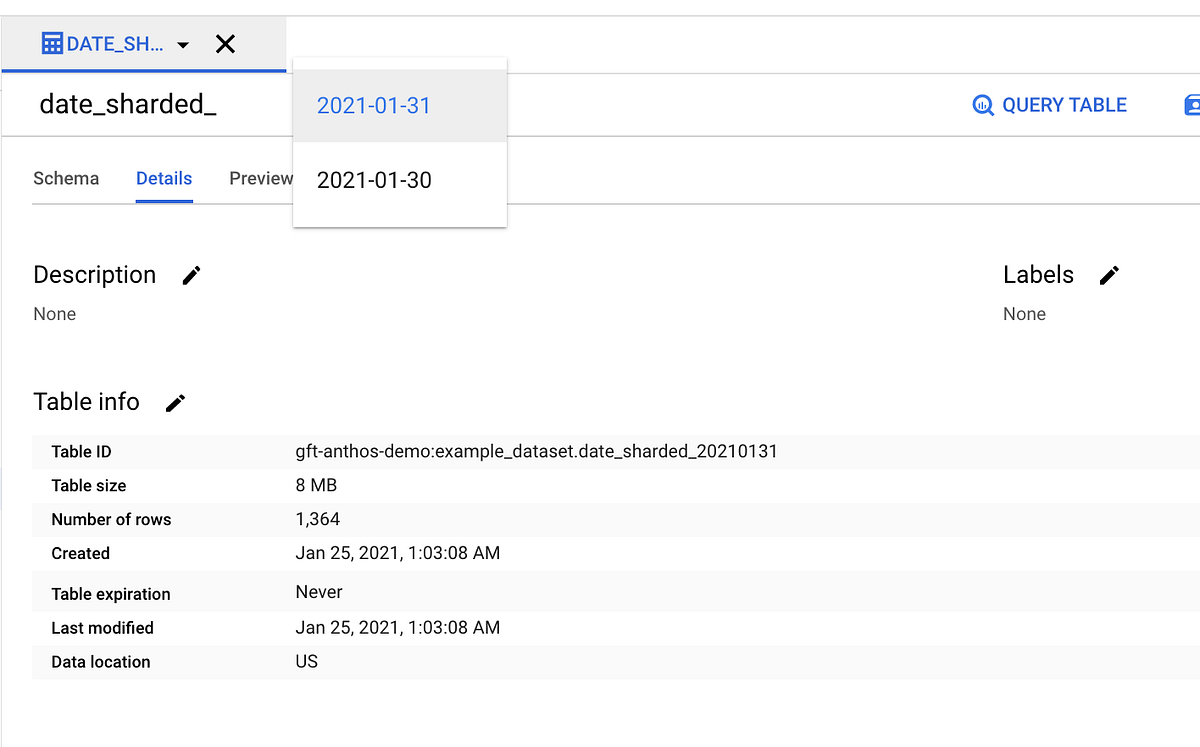Select the Table ID value text

(x=537, y=451)
